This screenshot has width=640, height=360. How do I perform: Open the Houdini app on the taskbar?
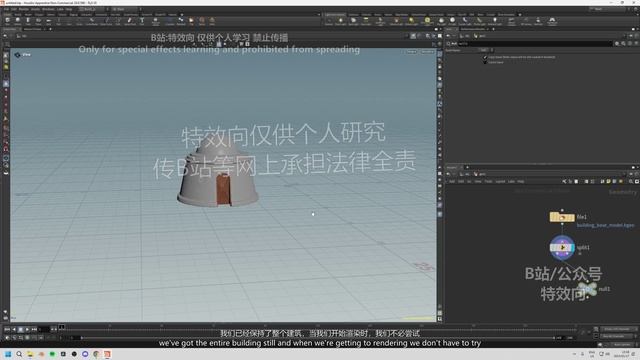coord(107,354)
